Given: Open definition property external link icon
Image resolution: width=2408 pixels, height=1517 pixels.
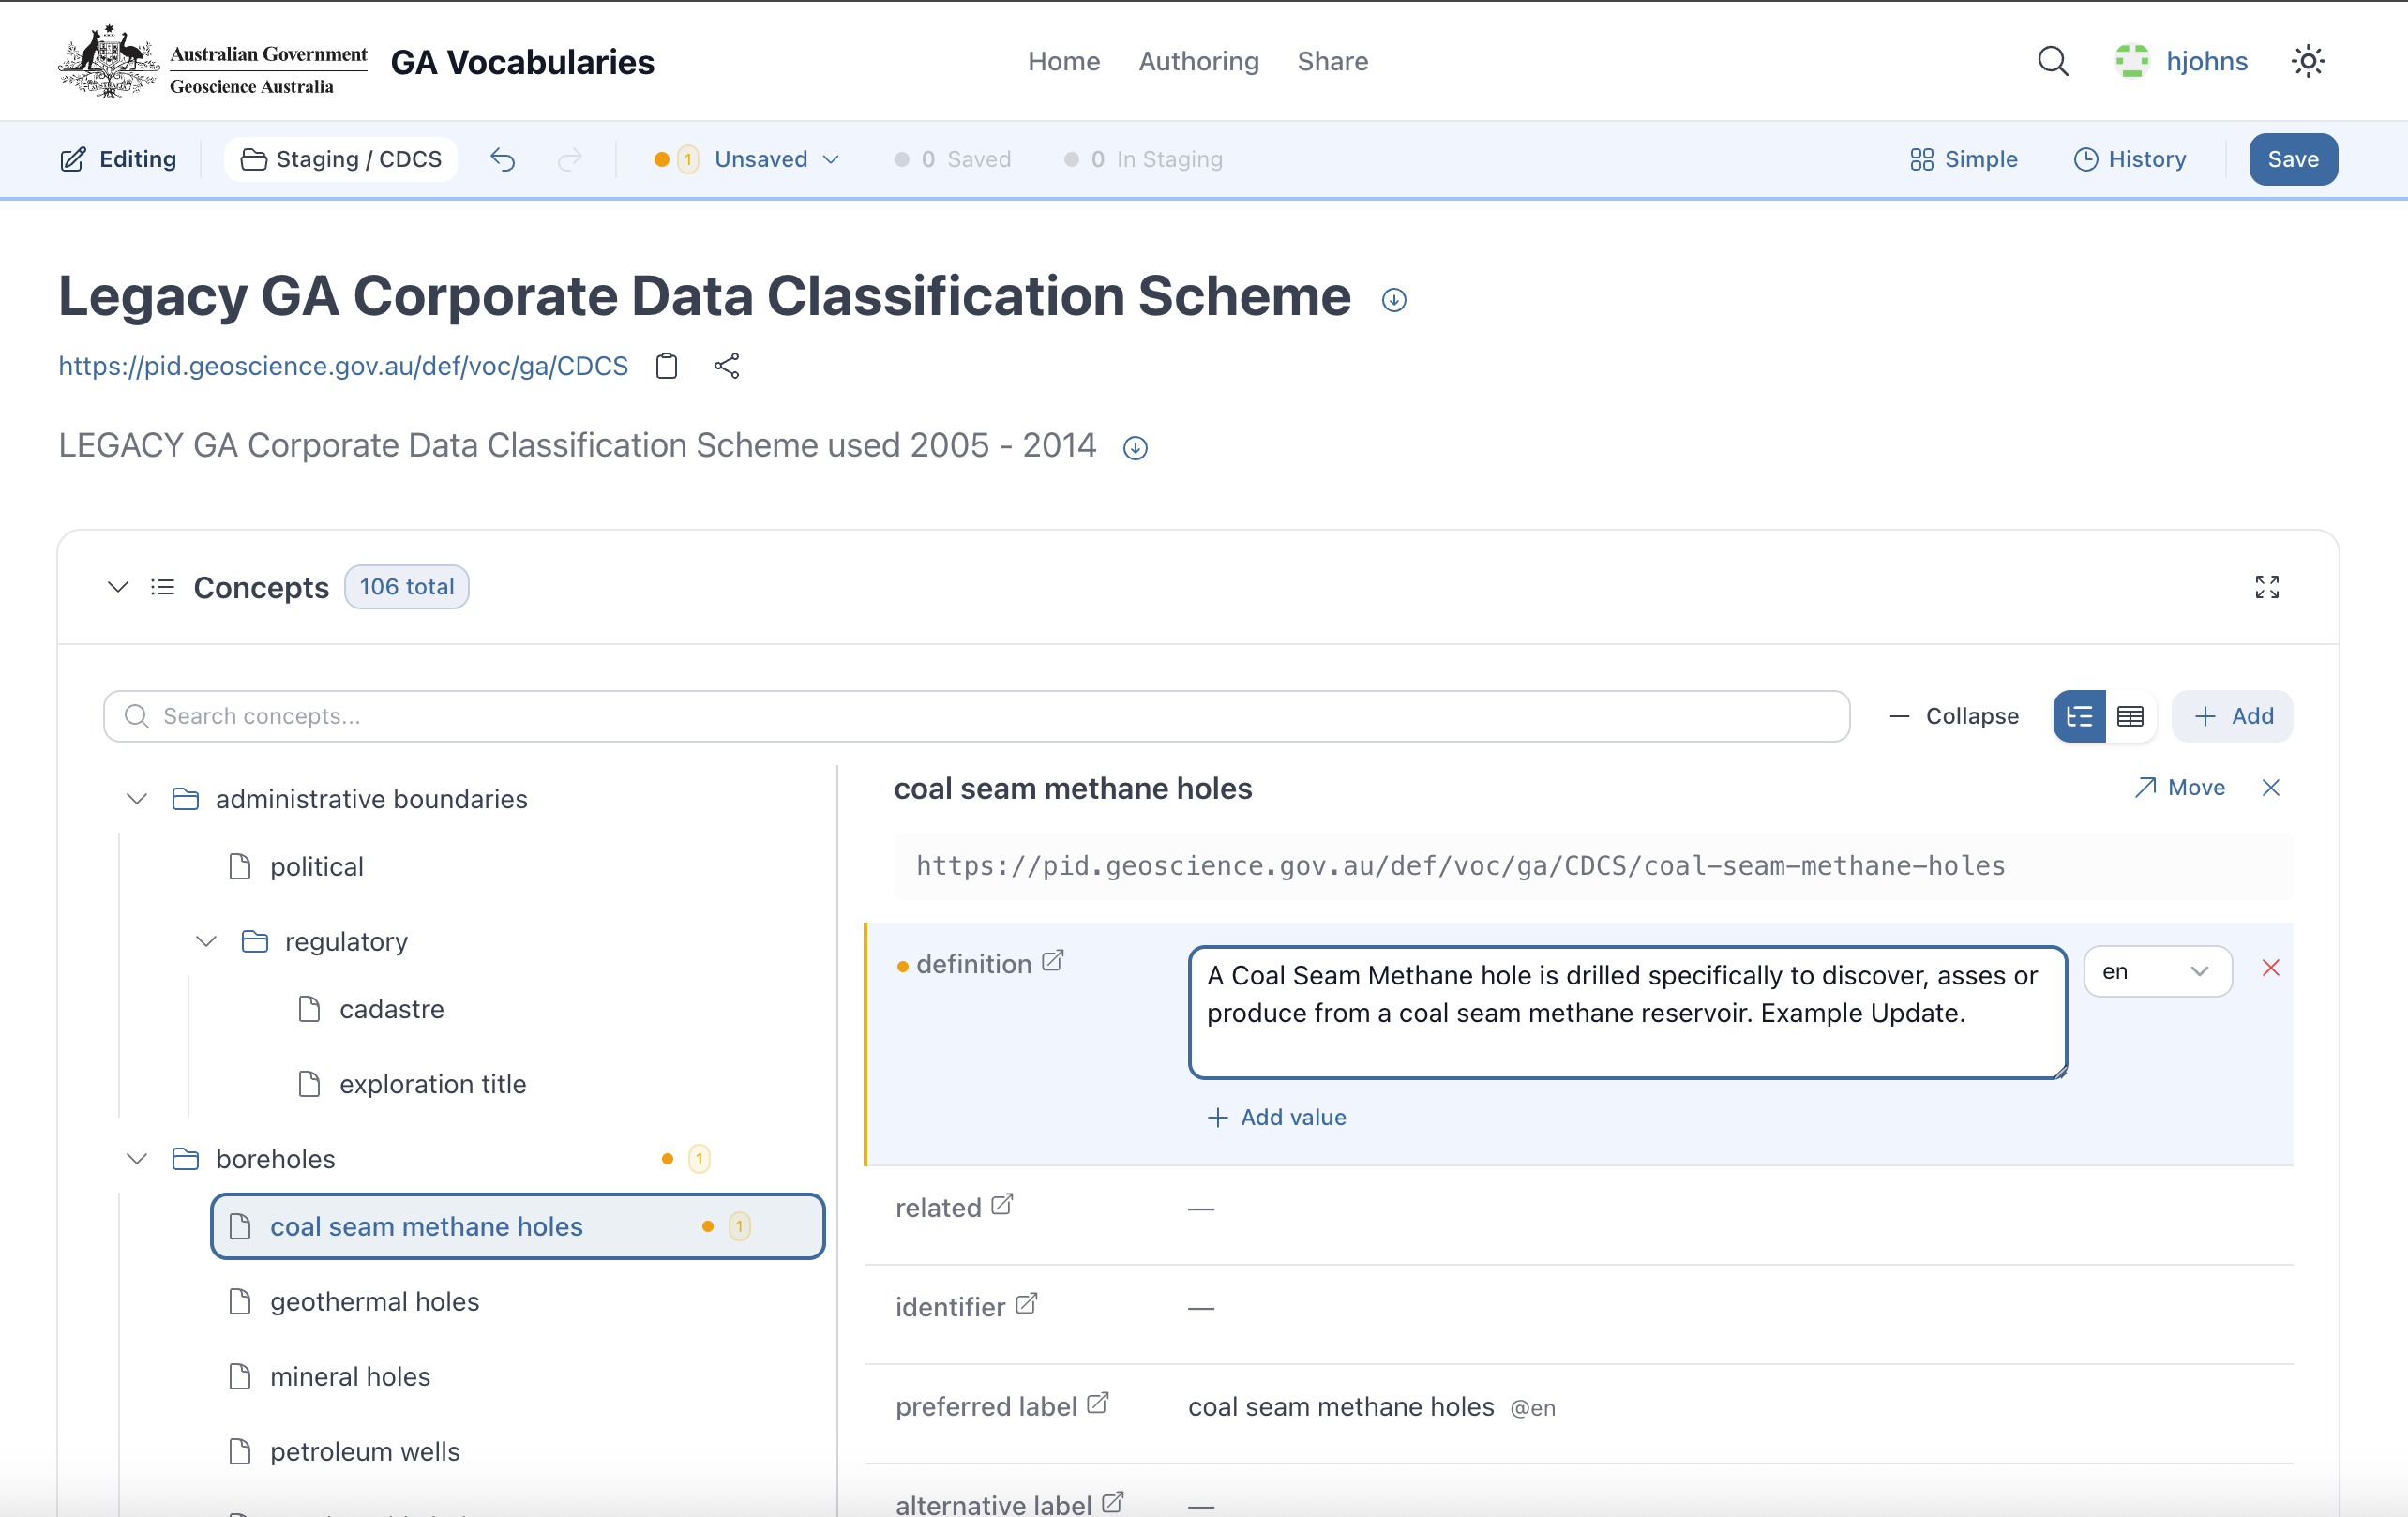Looking at the screenshot, I should (x=1052, y=962).
